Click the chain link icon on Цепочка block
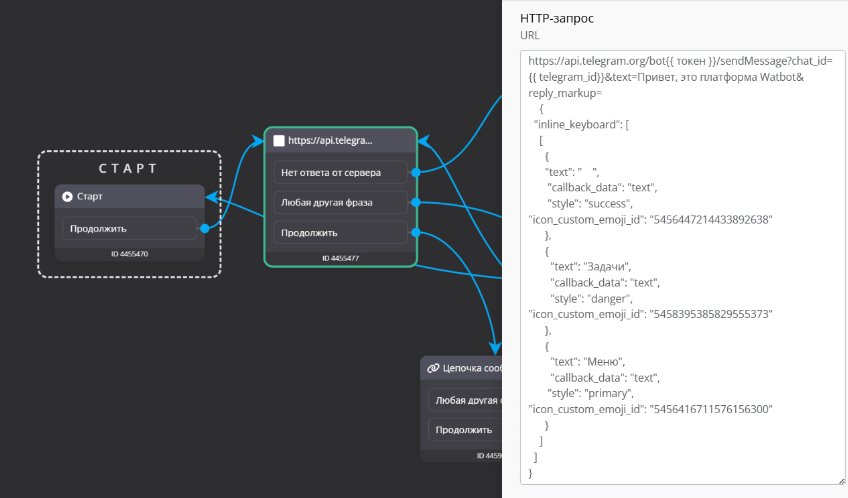848x498 pixels. point(433,368)
